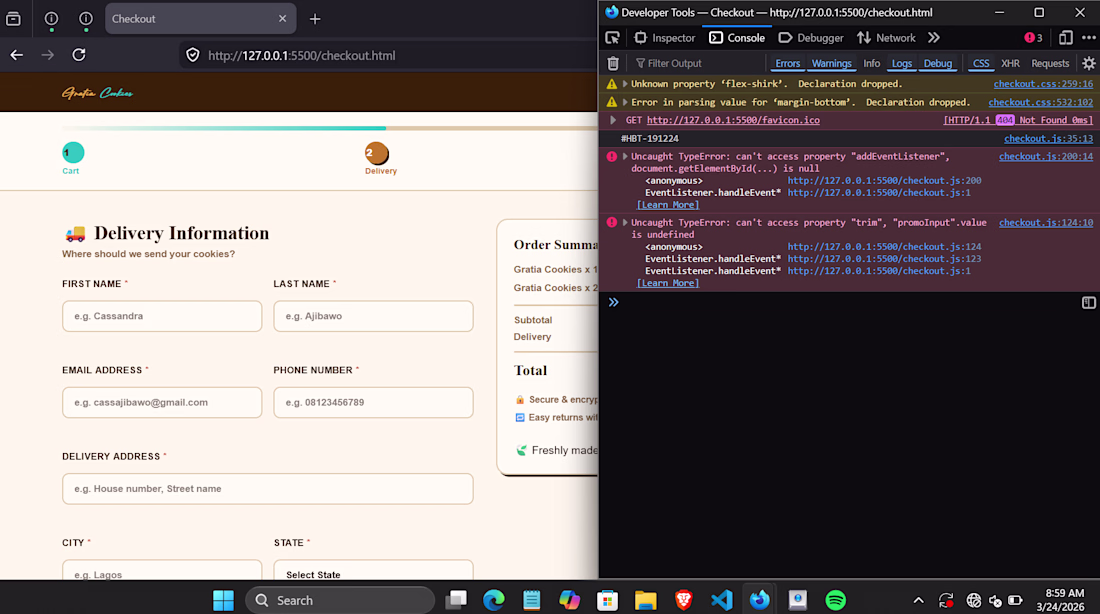Toggle the Info console filter
The width and height of the screenshot is (1100, 614).
click(x=871, y=63)
